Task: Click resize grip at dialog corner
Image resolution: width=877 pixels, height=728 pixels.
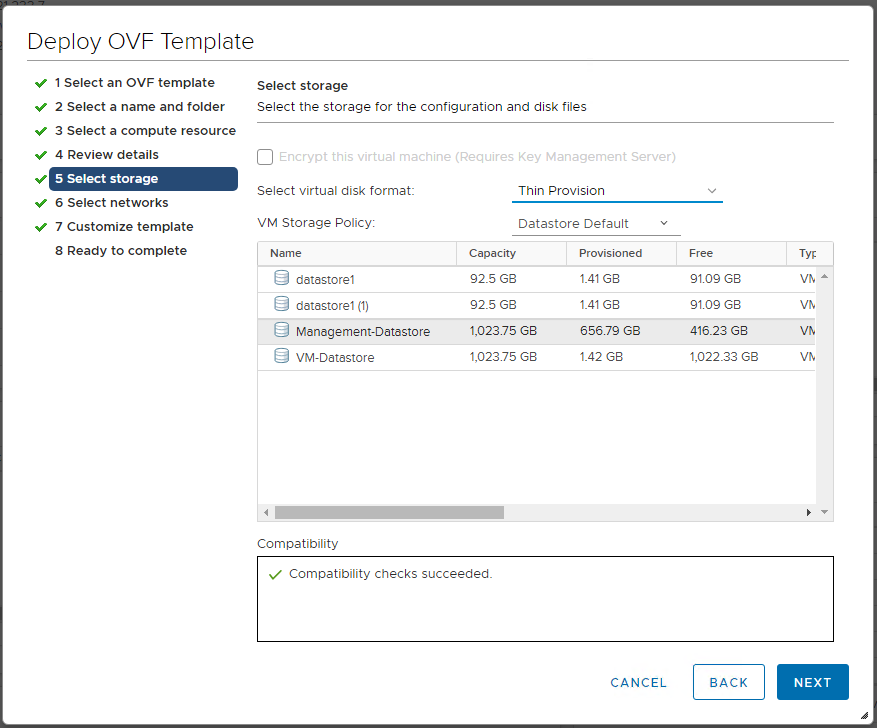Action: pos(864,716)
